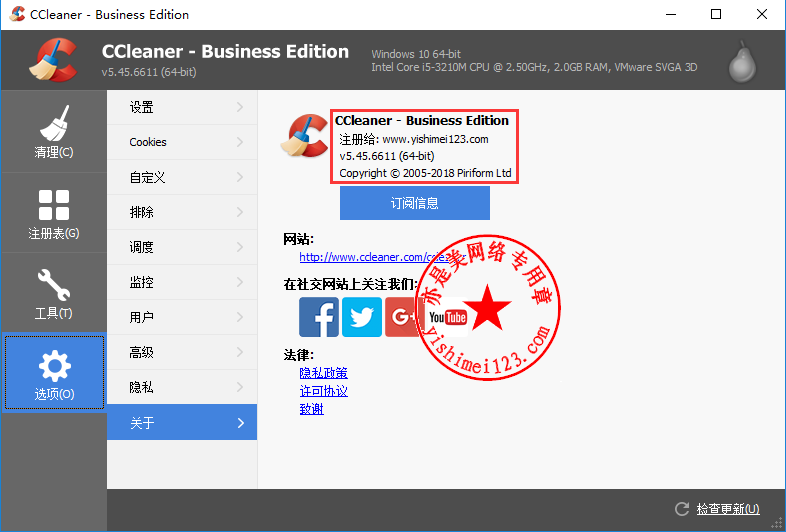This screenshot has width=786, height=532.
Task: Open the Cookies menu item
Action: [182, 142]
